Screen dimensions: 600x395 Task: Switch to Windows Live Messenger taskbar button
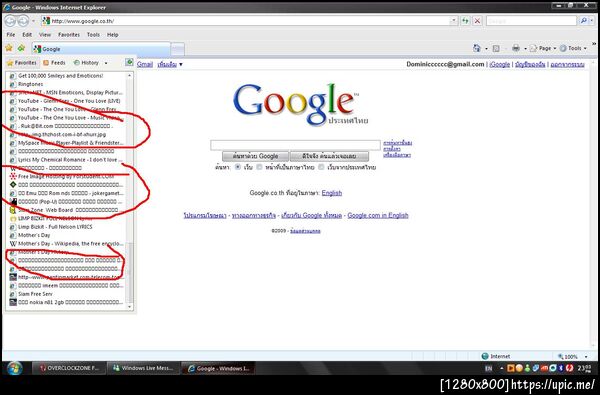coord(143,368)
